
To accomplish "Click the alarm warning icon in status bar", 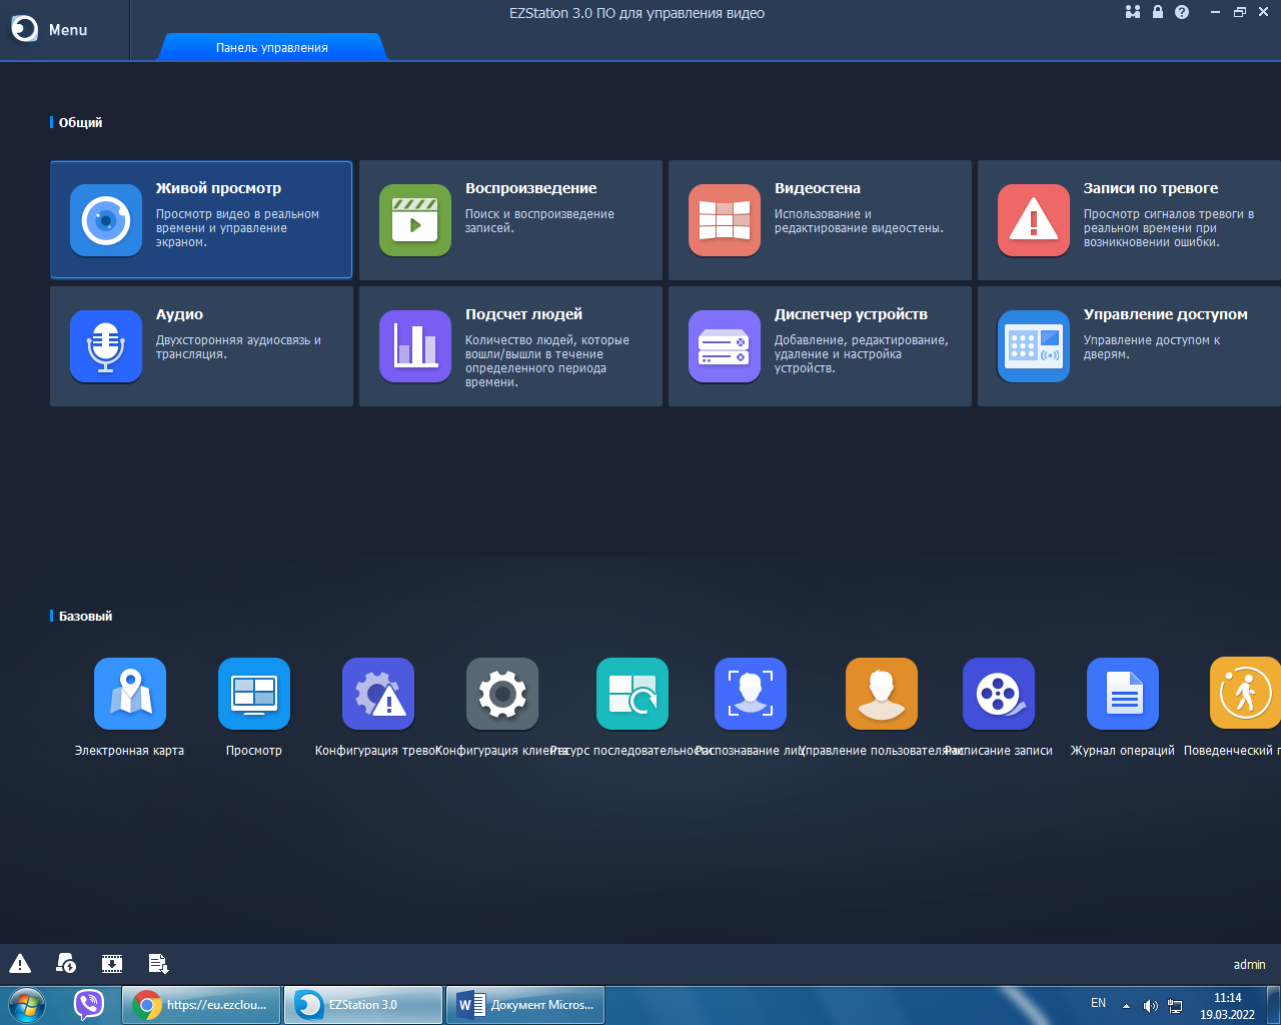I will [20, 964].
